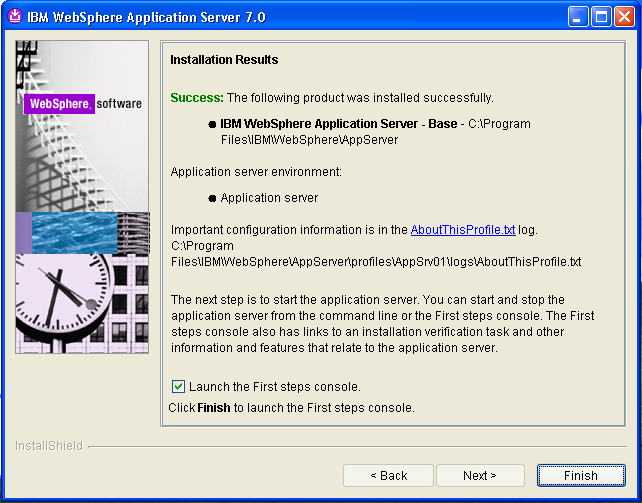The width and height of the screenshot is (642, 503).
Task: Go to previous page with < Back
Action: coord(389,476)
